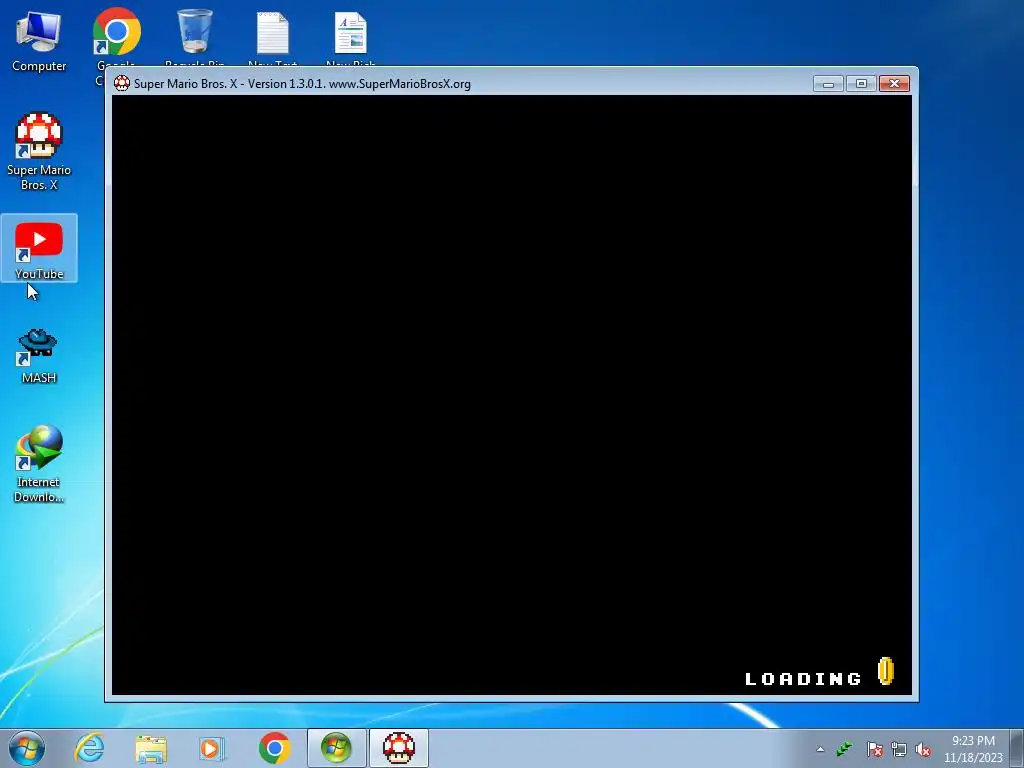Click Super Mario Bros. X taskbar button
1024x768 pixels.
398,748
